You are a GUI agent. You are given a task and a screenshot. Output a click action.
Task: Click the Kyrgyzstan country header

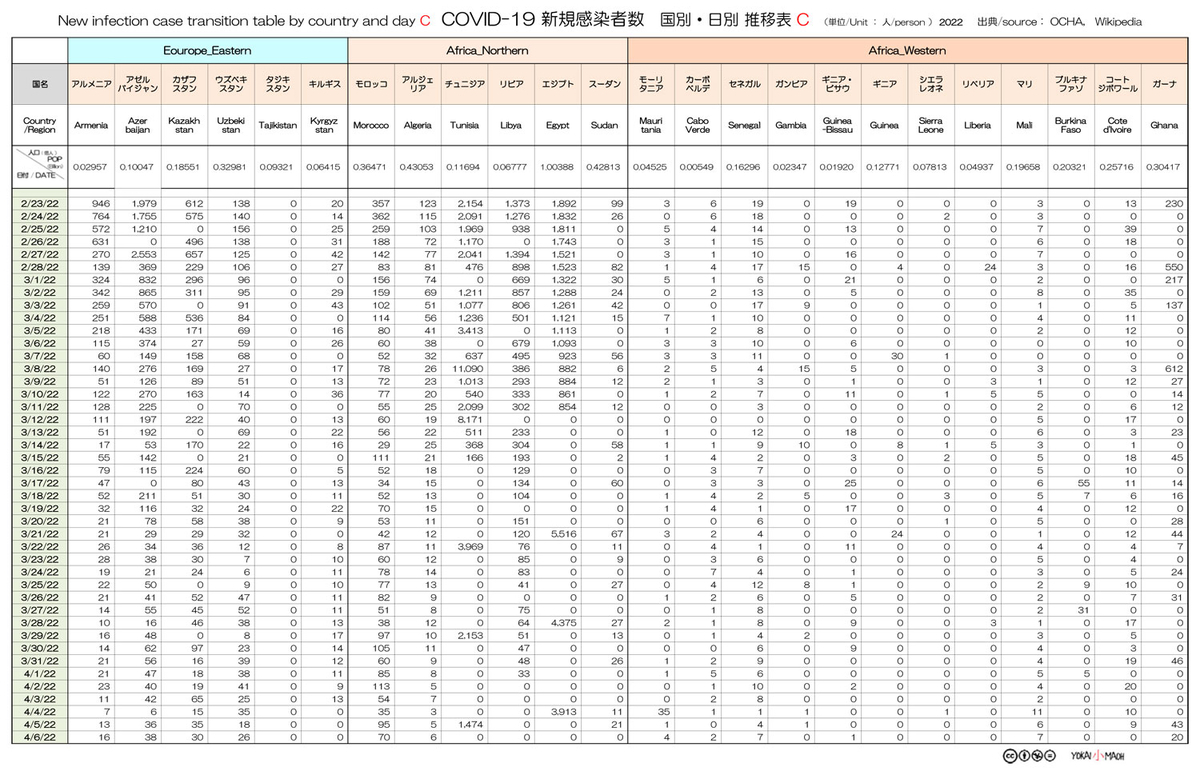[x=324, y=126]
